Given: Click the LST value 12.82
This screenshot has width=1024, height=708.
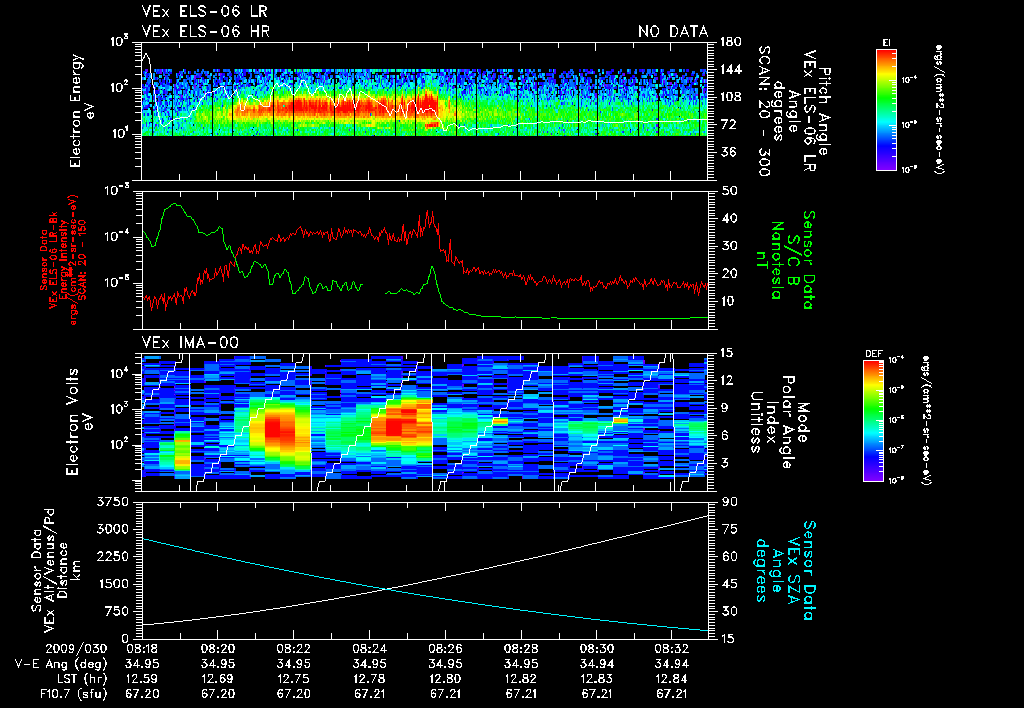Looking at the screenshot, I should (x=521, y=679).
